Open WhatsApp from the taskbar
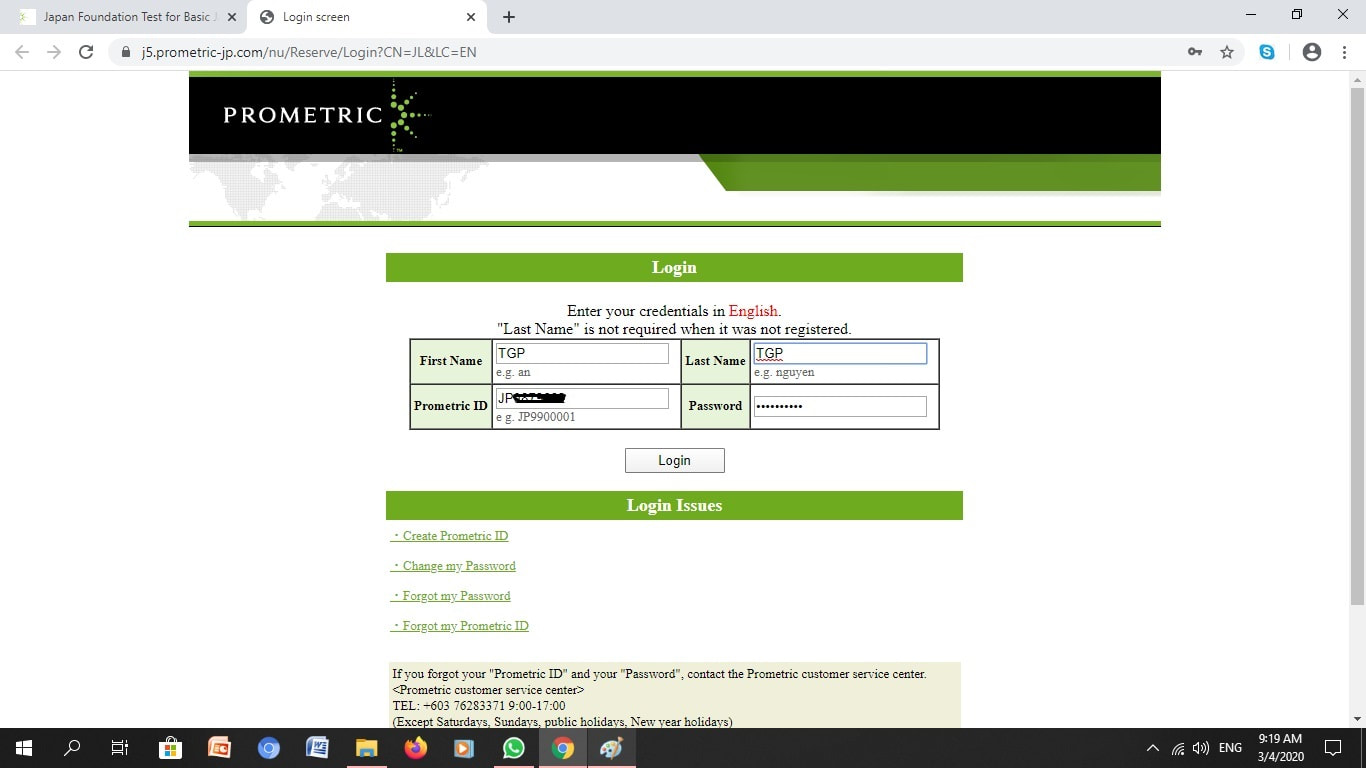This screenshot has height=768, width=1366. (514, 748)
